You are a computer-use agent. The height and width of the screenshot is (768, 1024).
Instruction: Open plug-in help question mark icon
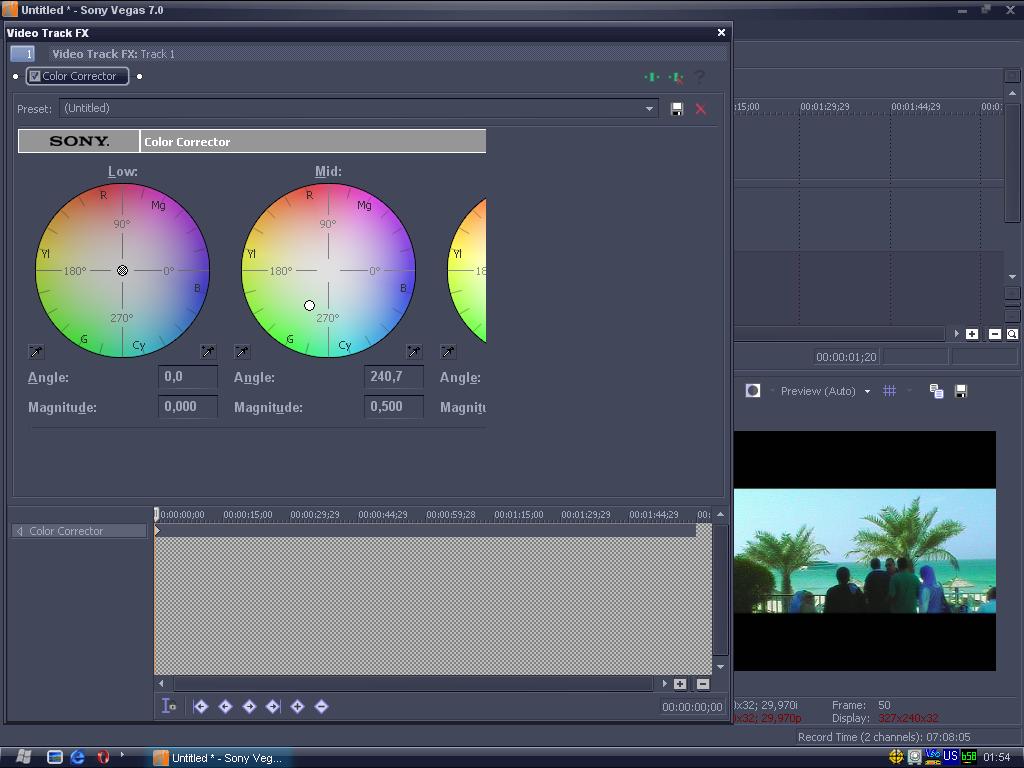click(x=699, y=77)
